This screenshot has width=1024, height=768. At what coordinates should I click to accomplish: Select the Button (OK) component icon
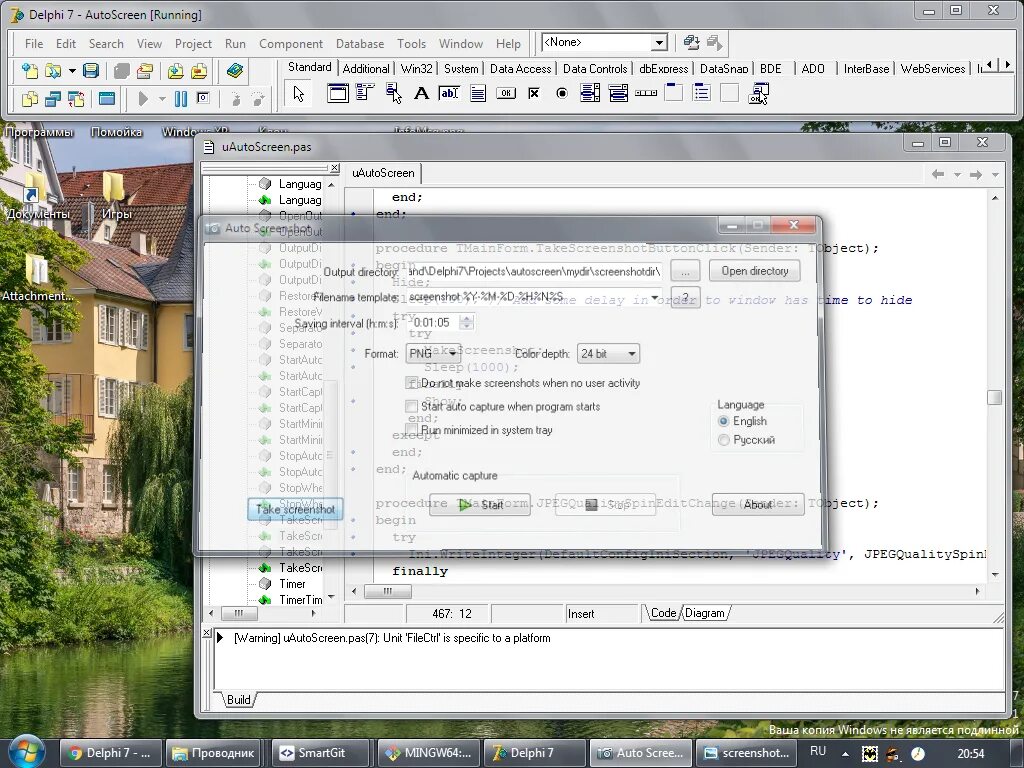click(505, 93)
